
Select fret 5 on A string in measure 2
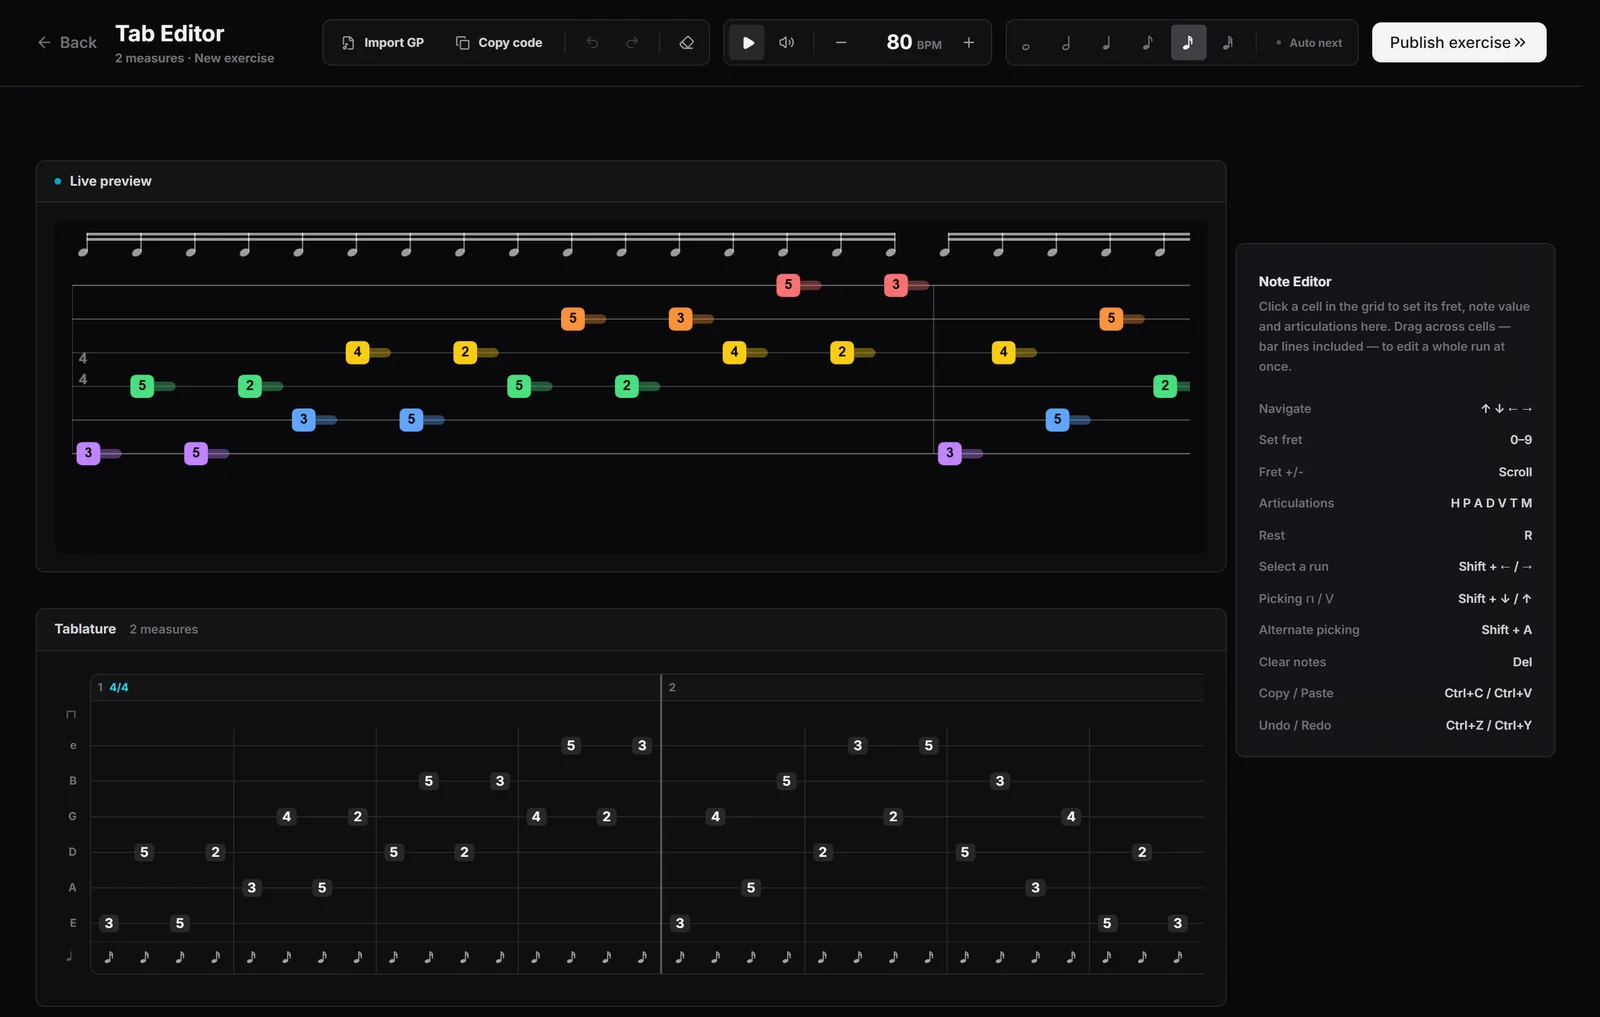[751, 887]
